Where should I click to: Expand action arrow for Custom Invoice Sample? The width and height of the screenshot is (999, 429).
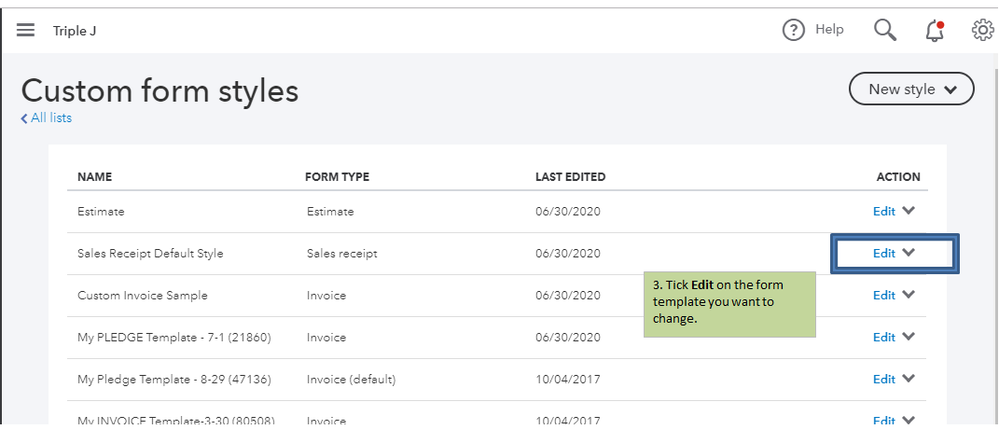[909, 295]
